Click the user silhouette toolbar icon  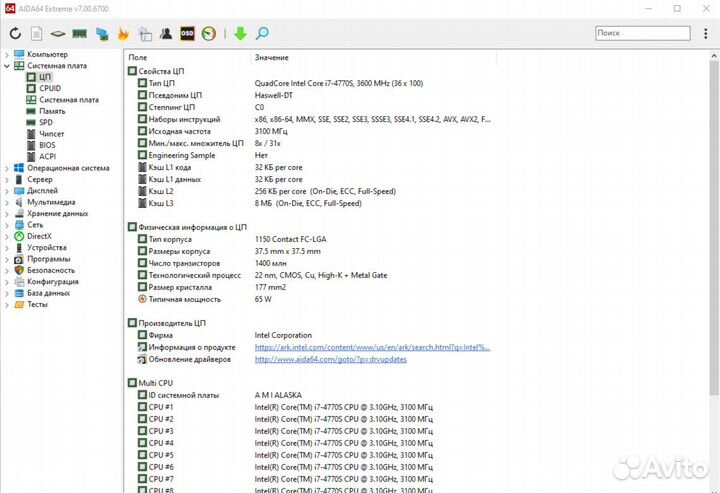(x=166, y=34)
